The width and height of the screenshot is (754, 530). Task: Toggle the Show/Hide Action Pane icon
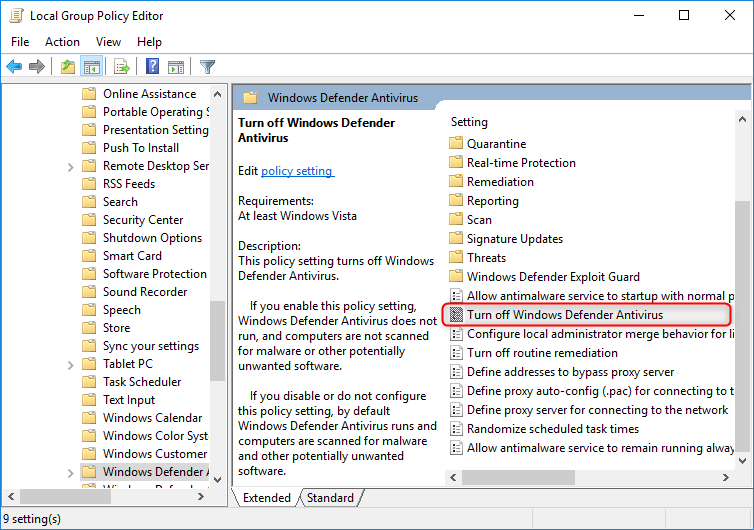176,67
